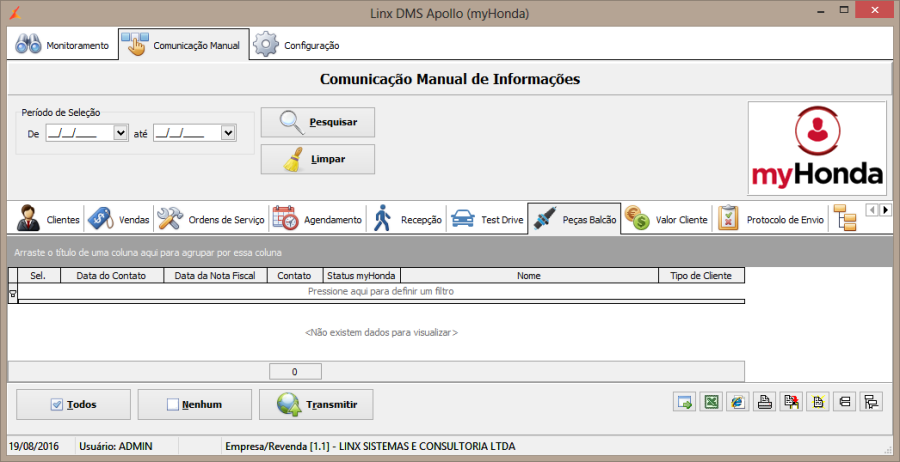Sort by the Sel. column header
This screenshot has height=462, width=900.
39,275
